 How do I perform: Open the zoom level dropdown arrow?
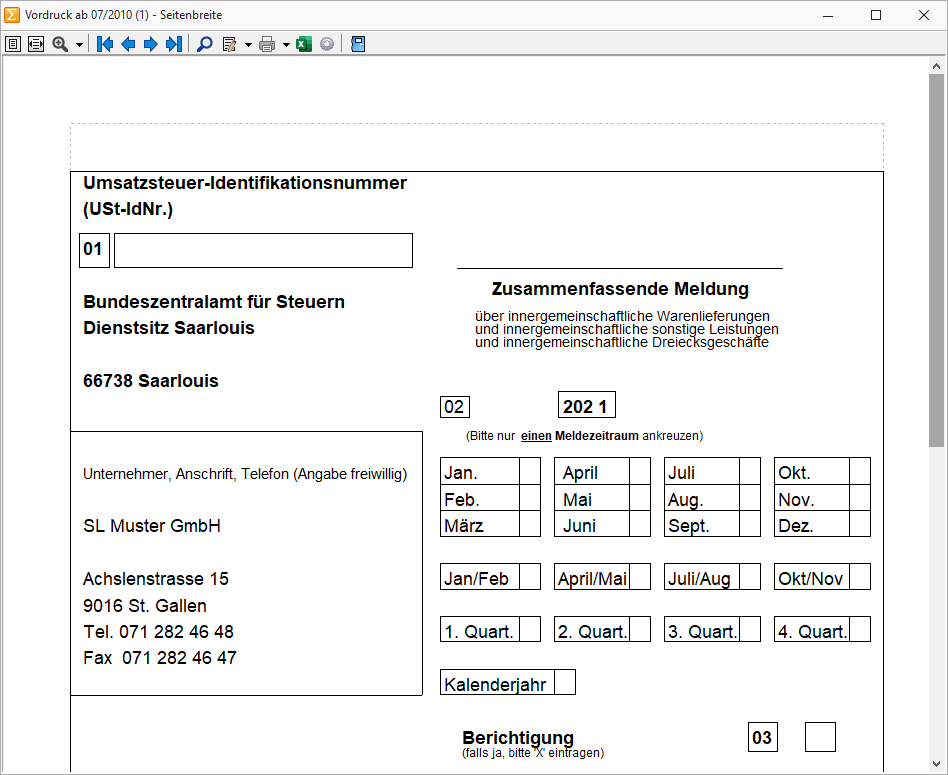[79, 45]
